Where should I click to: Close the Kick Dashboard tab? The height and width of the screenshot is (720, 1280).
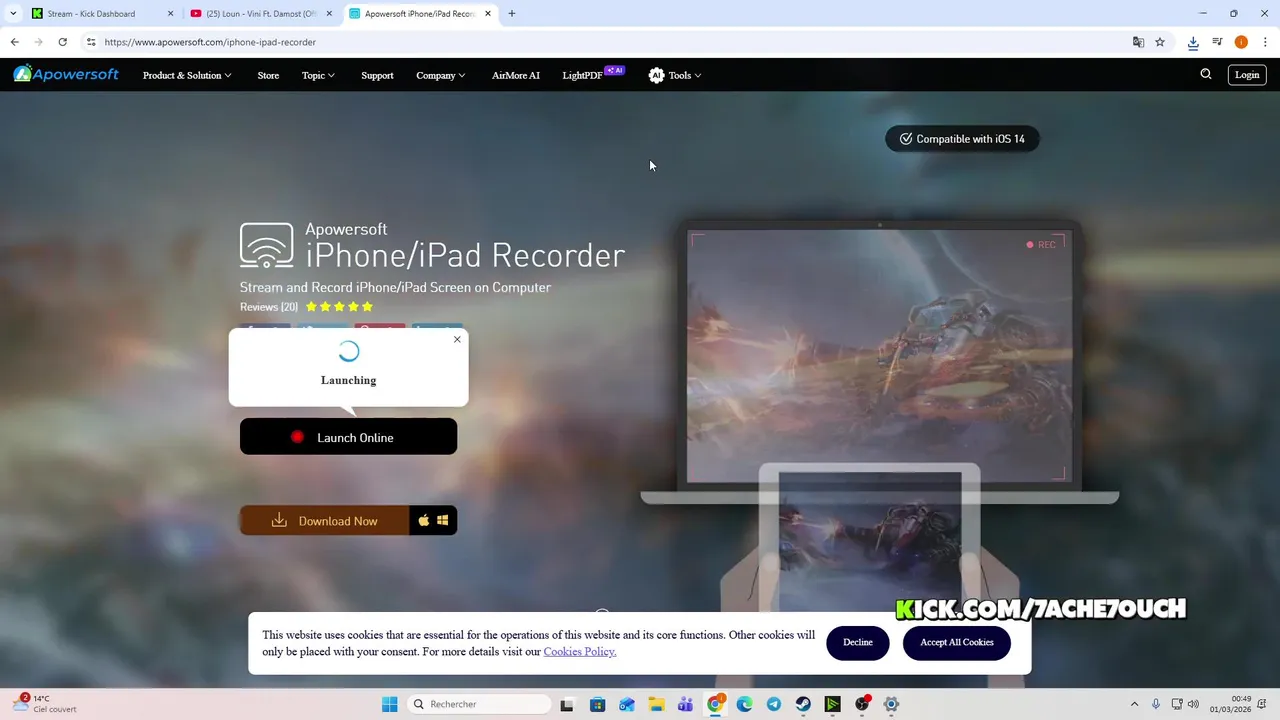[x=170, y=14]
